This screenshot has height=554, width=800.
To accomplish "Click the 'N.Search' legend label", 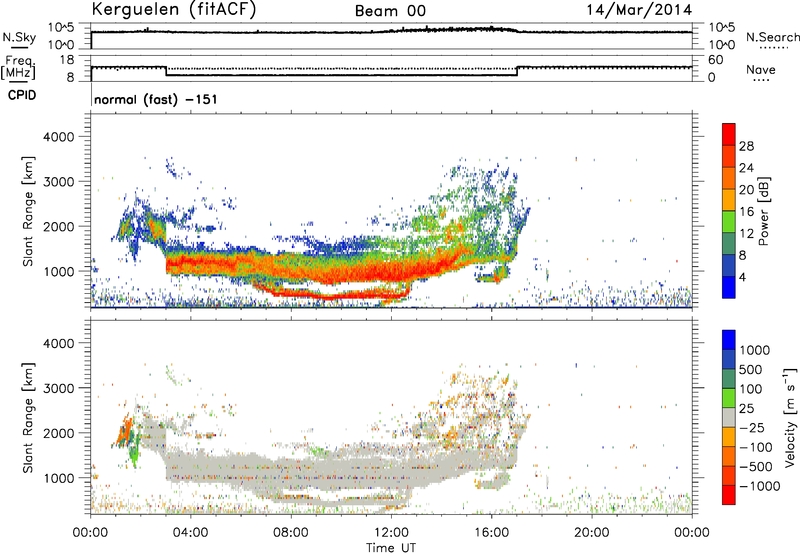I will (x=772, y=37).
